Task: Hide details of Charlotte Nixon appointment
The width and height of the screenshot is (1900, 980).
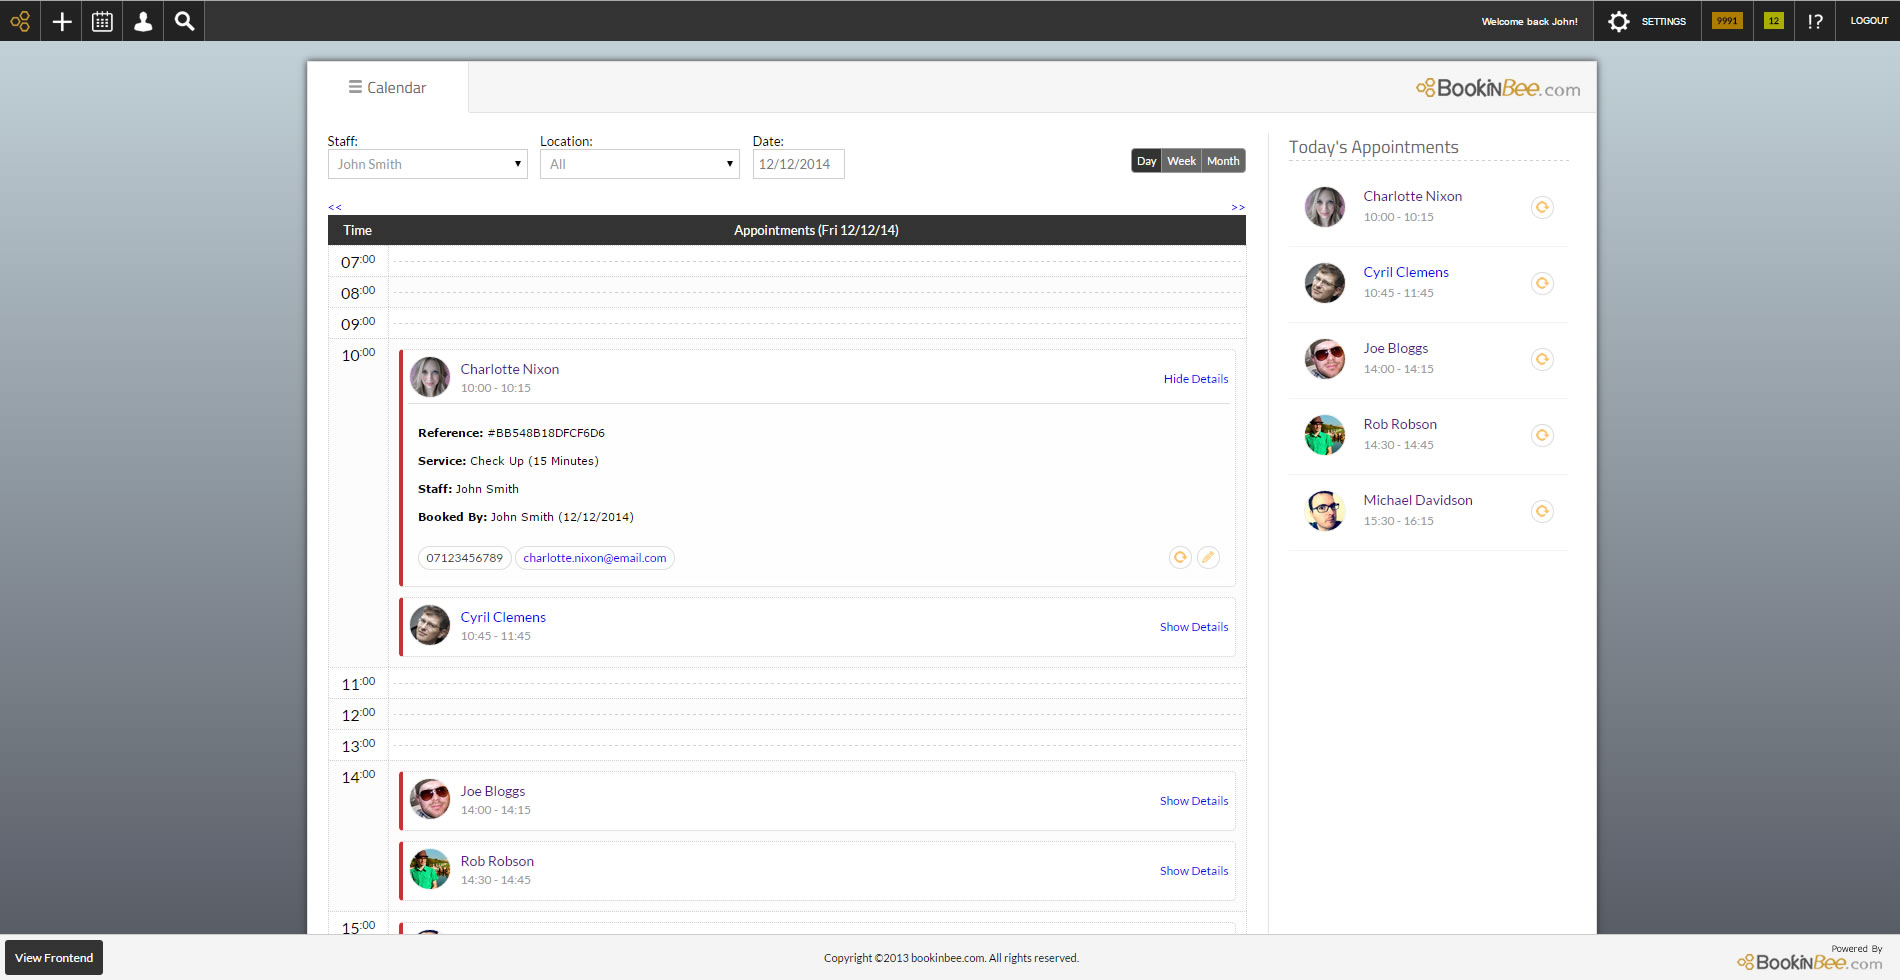Action: [x=1195, y=379]
